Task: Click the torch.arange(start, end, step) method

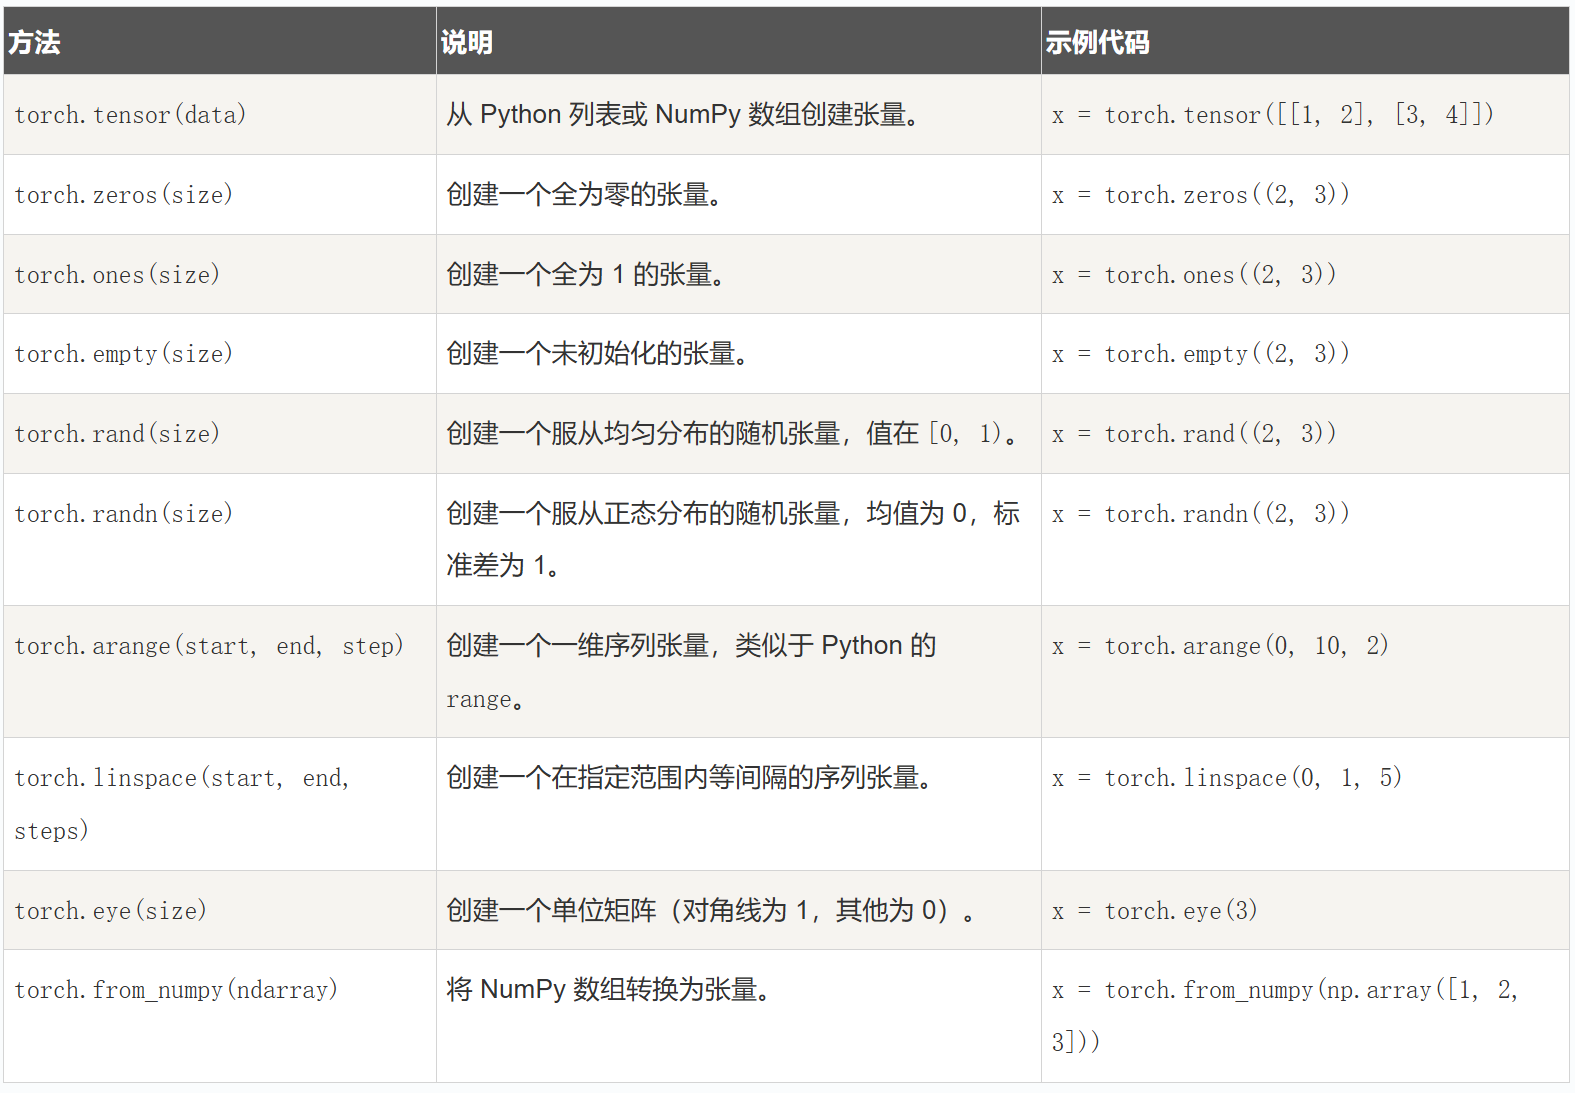Action: pyautogui.click(x=209, y=646)
